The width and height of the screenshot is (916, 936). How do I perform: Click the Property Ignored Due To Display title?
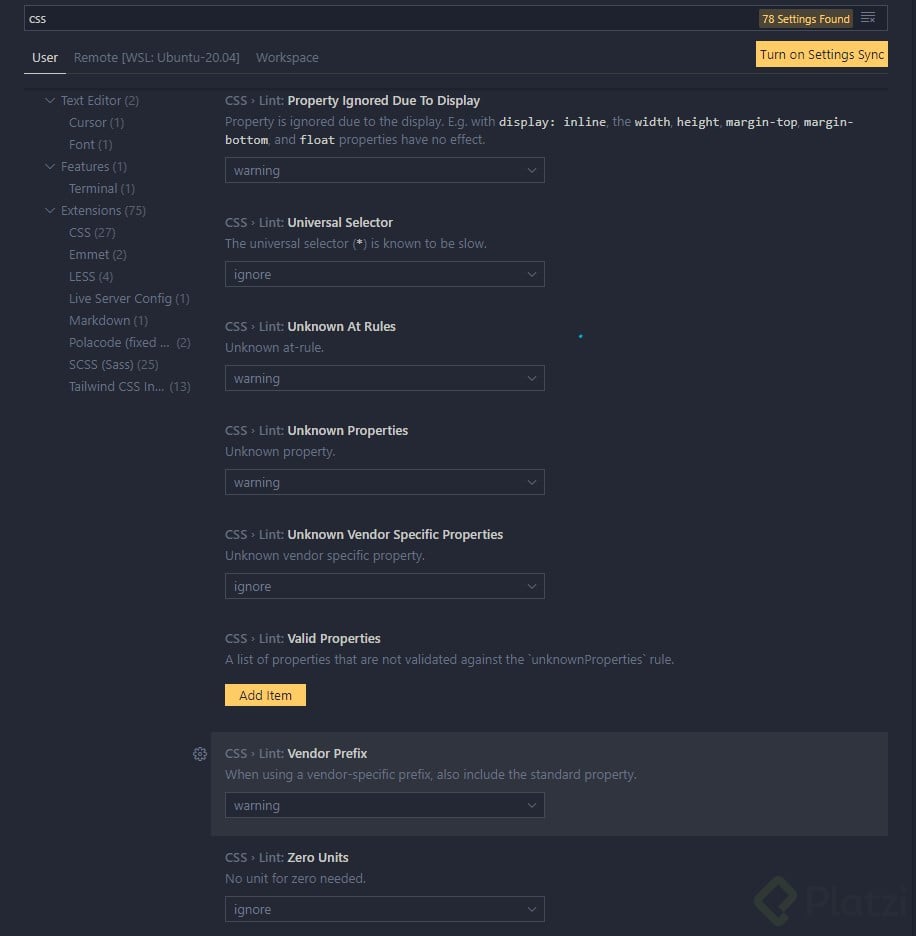(x=383, y=100)
